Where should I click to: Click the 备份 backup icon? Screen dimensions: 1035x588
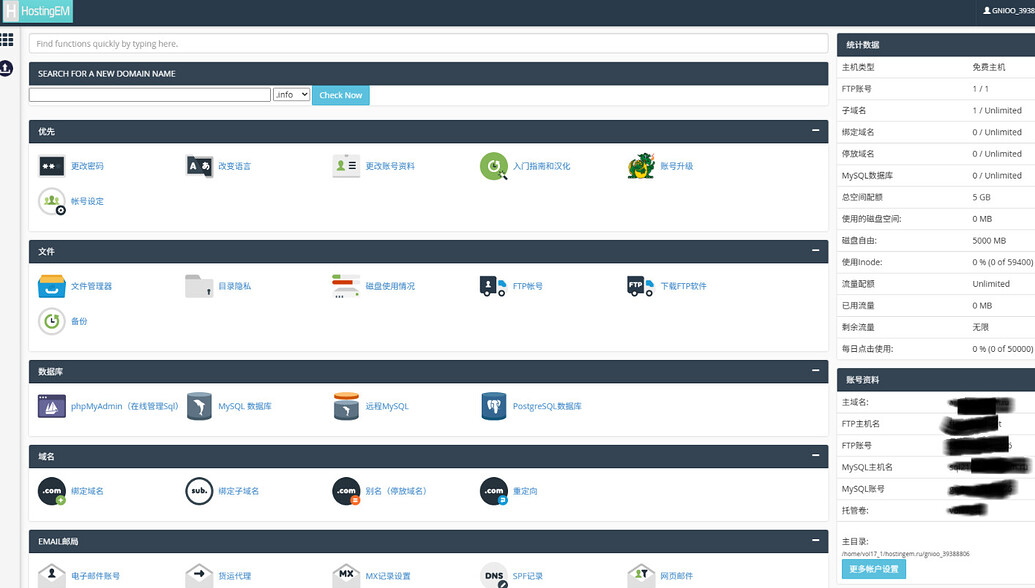52,321
